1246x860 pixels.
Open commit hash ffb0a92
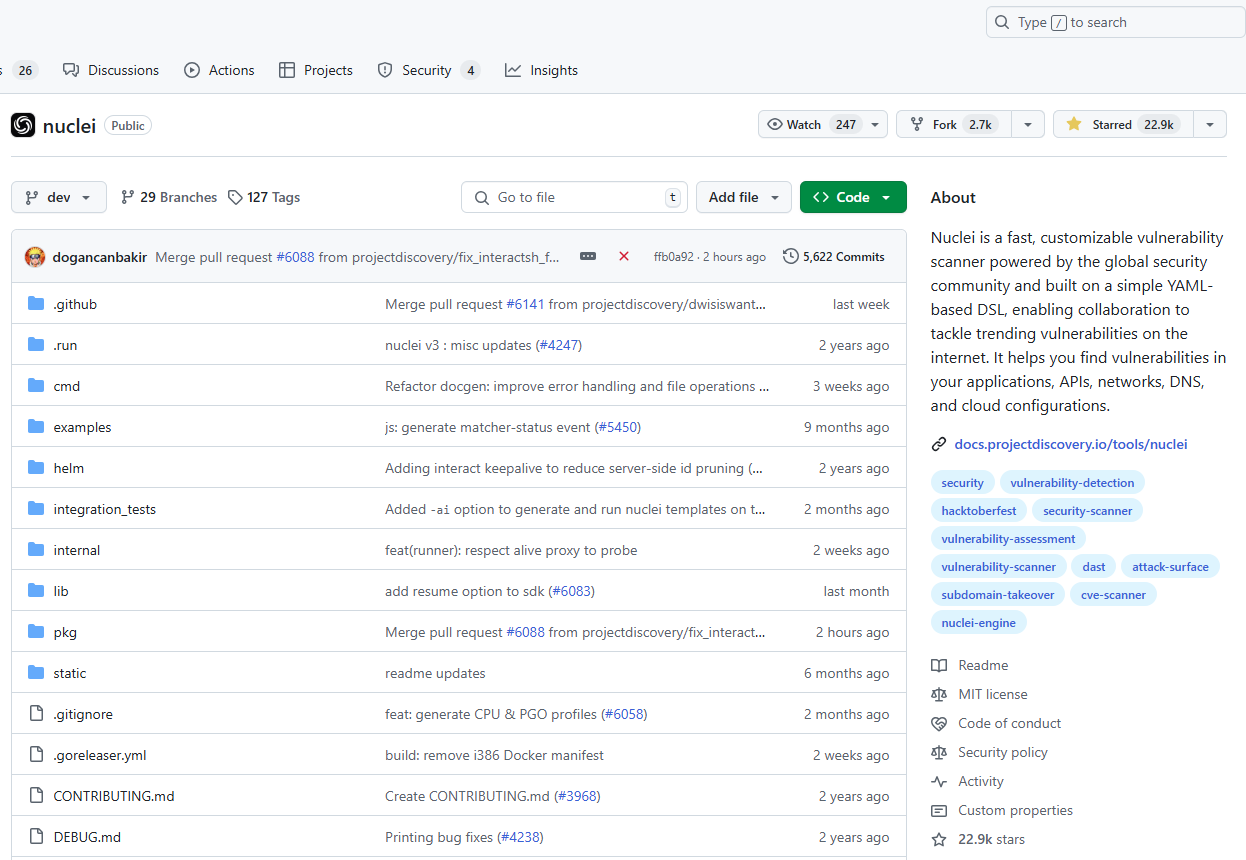point(673,257)
